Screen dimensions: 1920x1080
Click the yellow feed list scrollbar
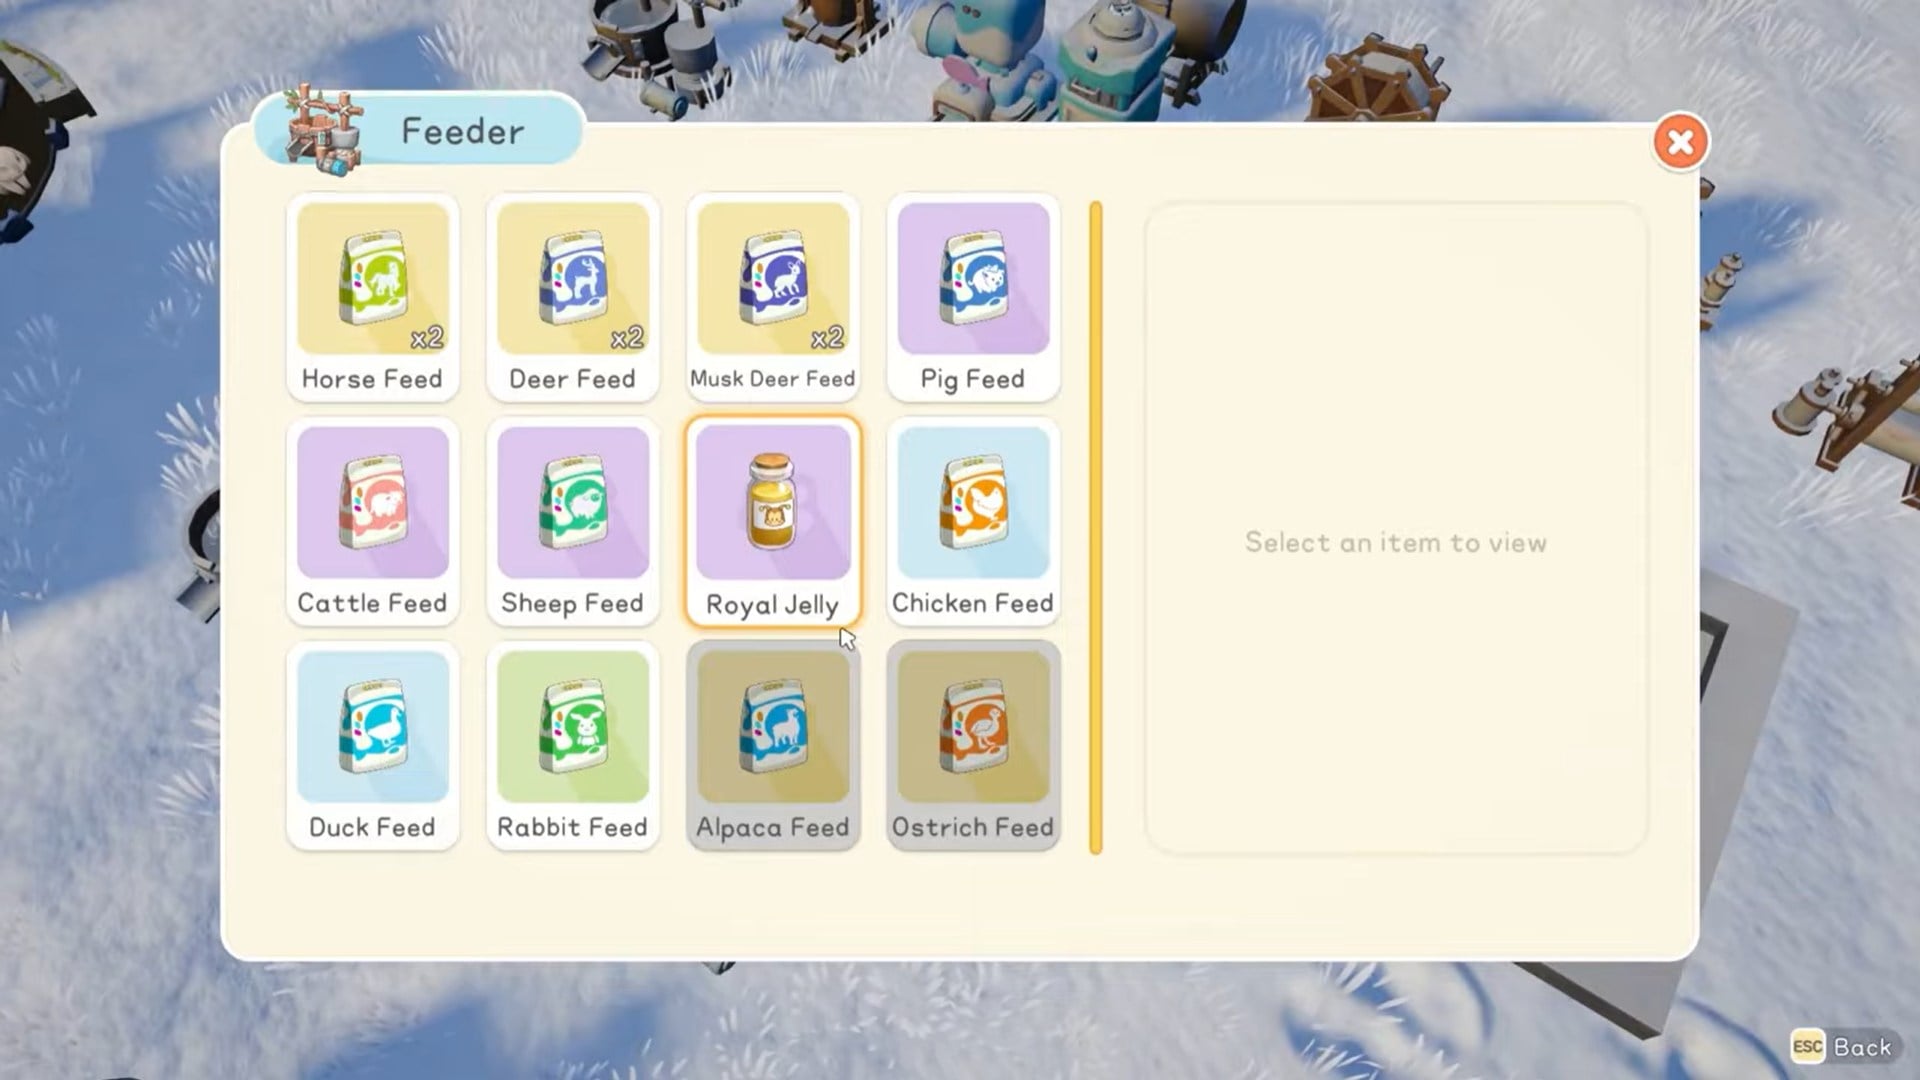click(x=1095, y=528)
